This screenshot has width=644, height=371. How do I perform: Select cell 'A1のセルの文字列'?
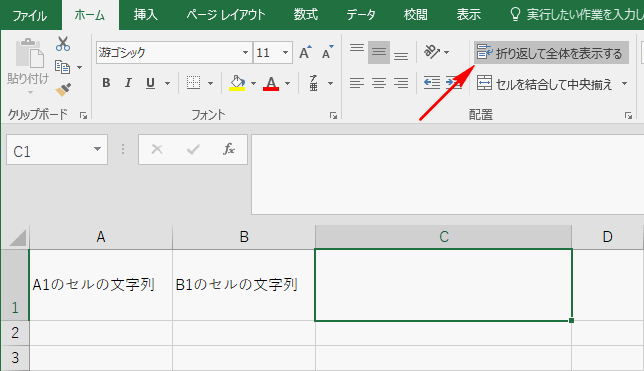click(101, 285)
